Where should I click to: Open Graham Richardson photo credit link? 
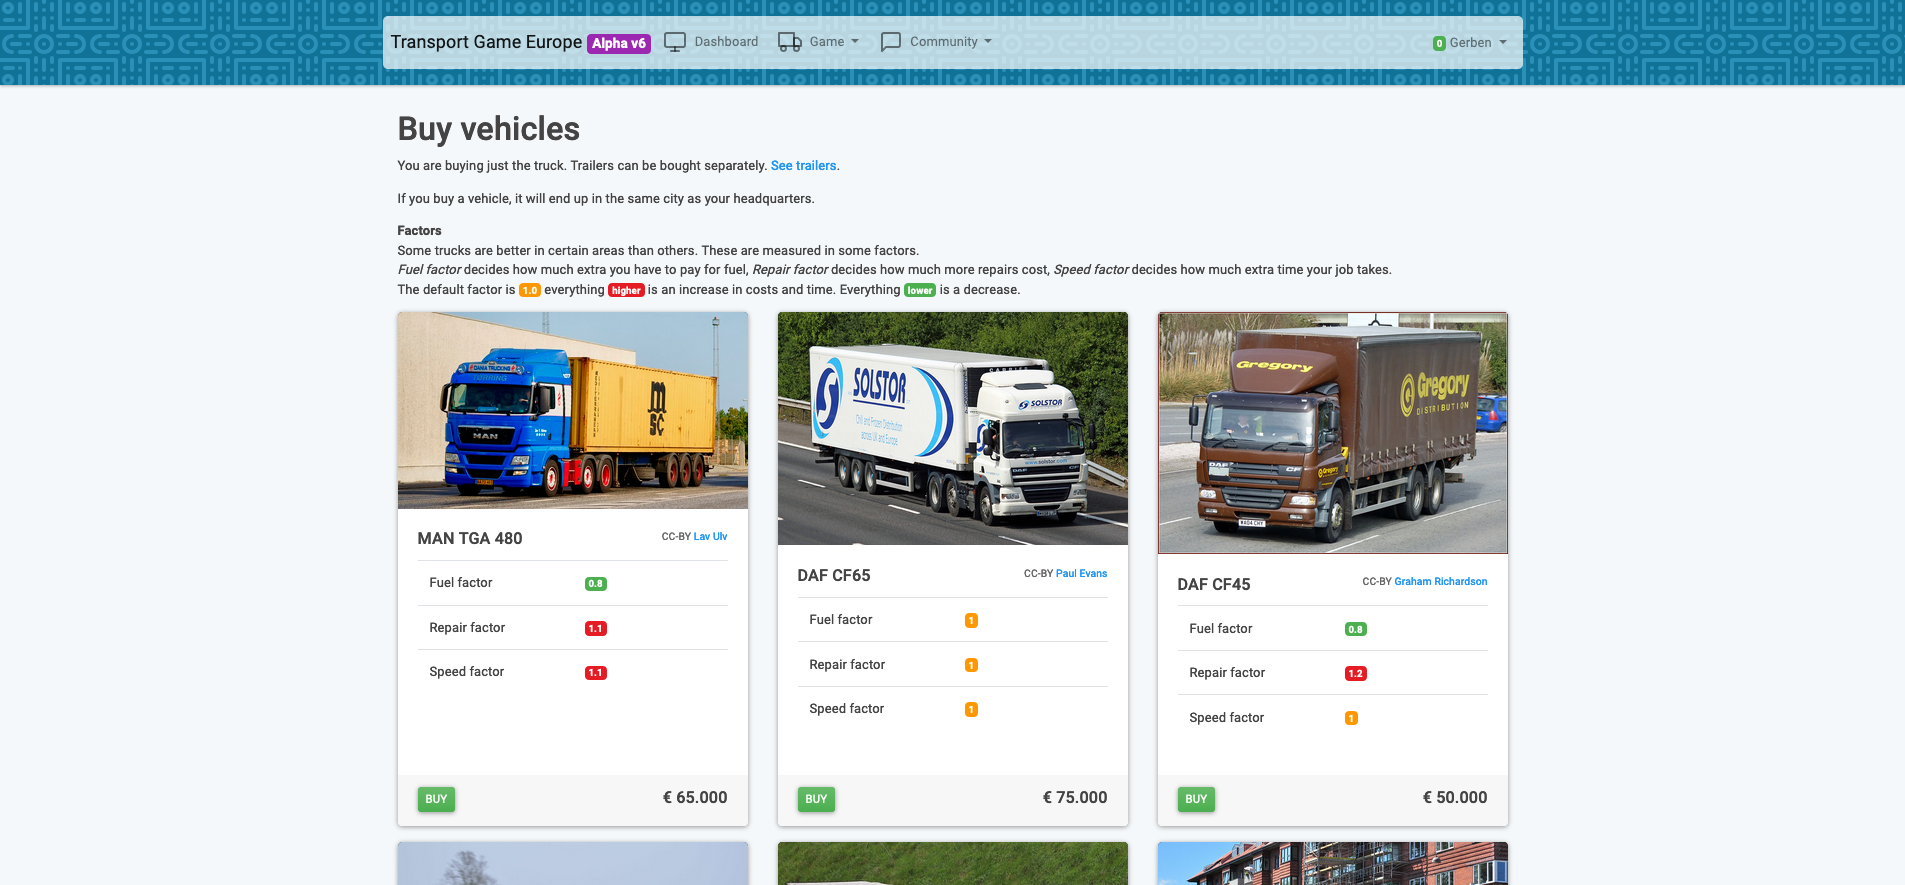pos(1440,582)
